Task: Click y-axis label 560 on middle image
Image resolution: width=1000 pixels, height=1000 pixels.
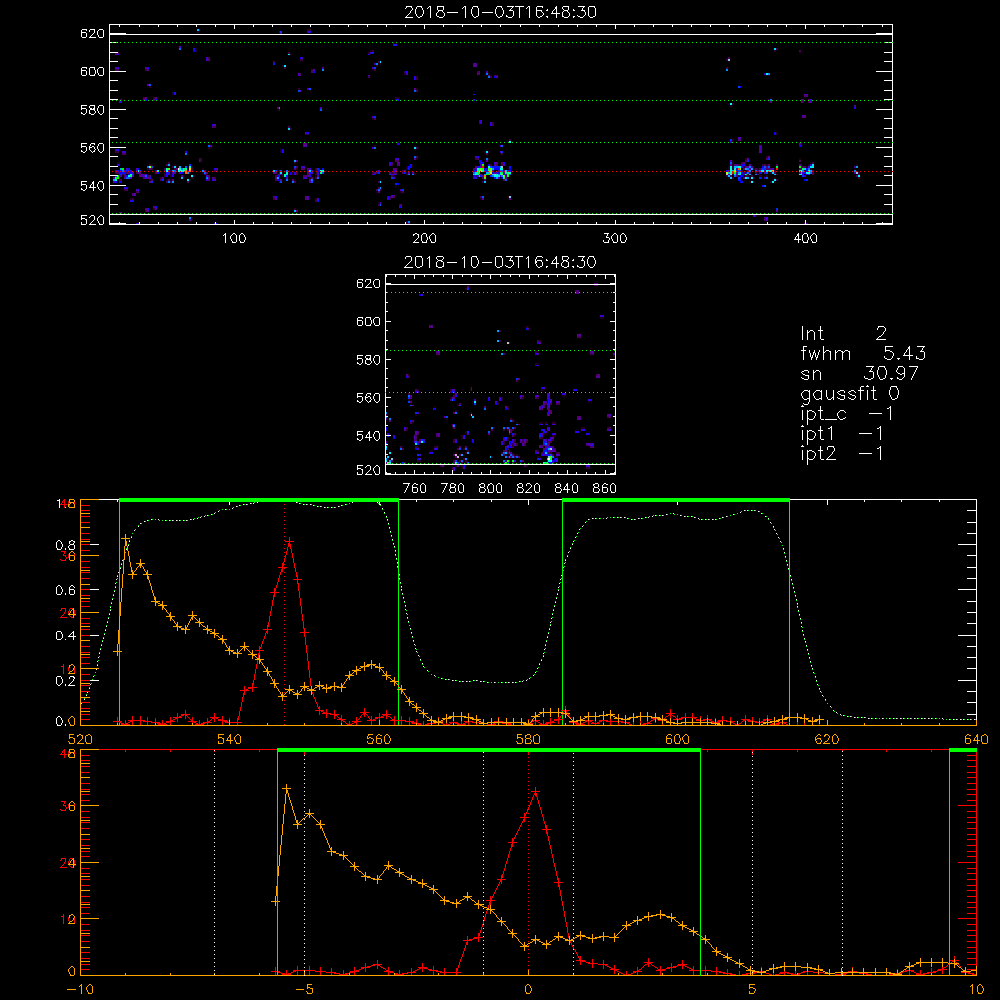Action: point(368,398)
